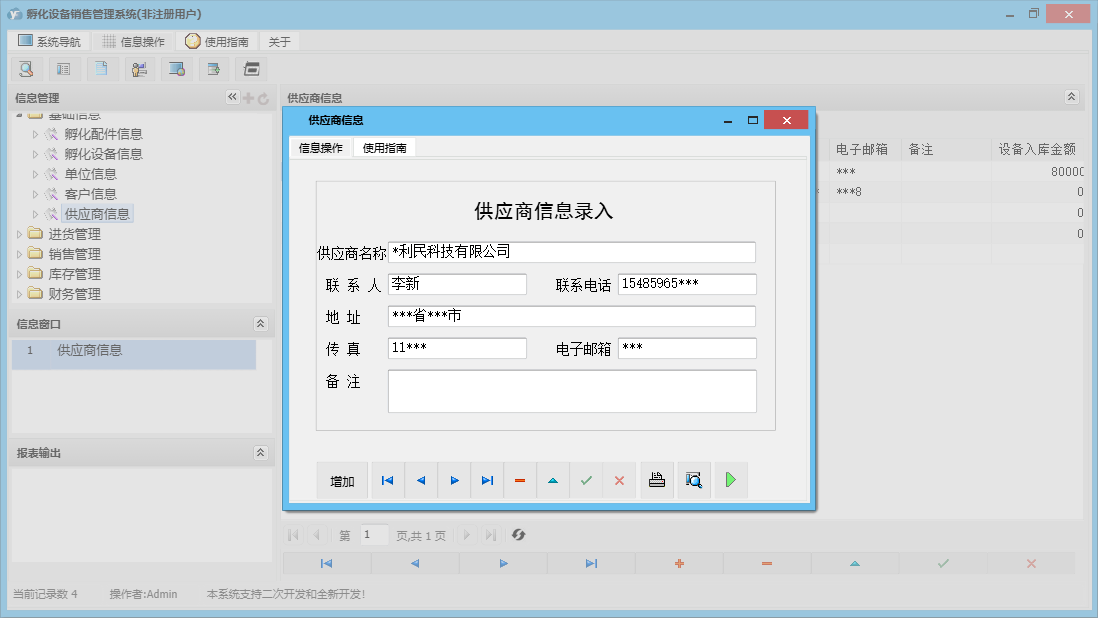Click the monitor with globe toolbar icon
Viewport: 1098px width, 618px height.
[177, 68]
